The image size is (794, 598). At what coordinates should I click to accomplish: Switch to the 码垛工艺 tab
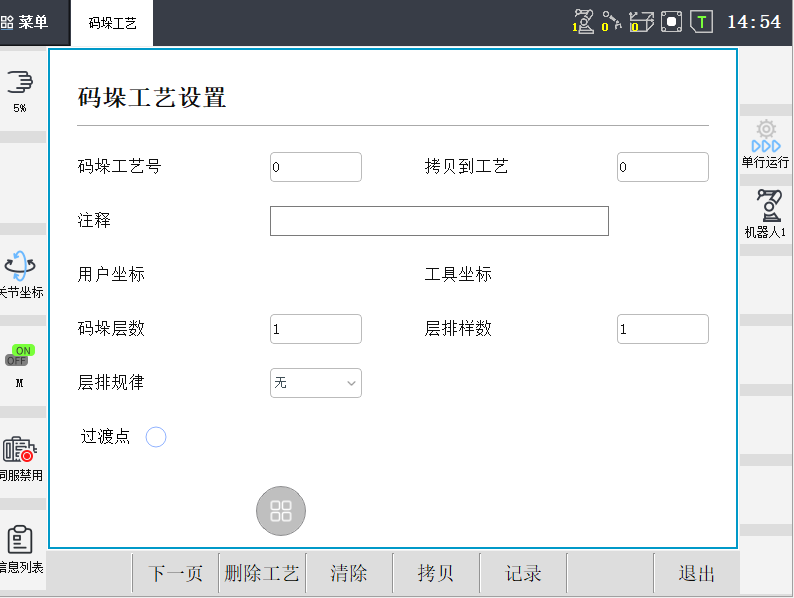(x=112, y=22)
